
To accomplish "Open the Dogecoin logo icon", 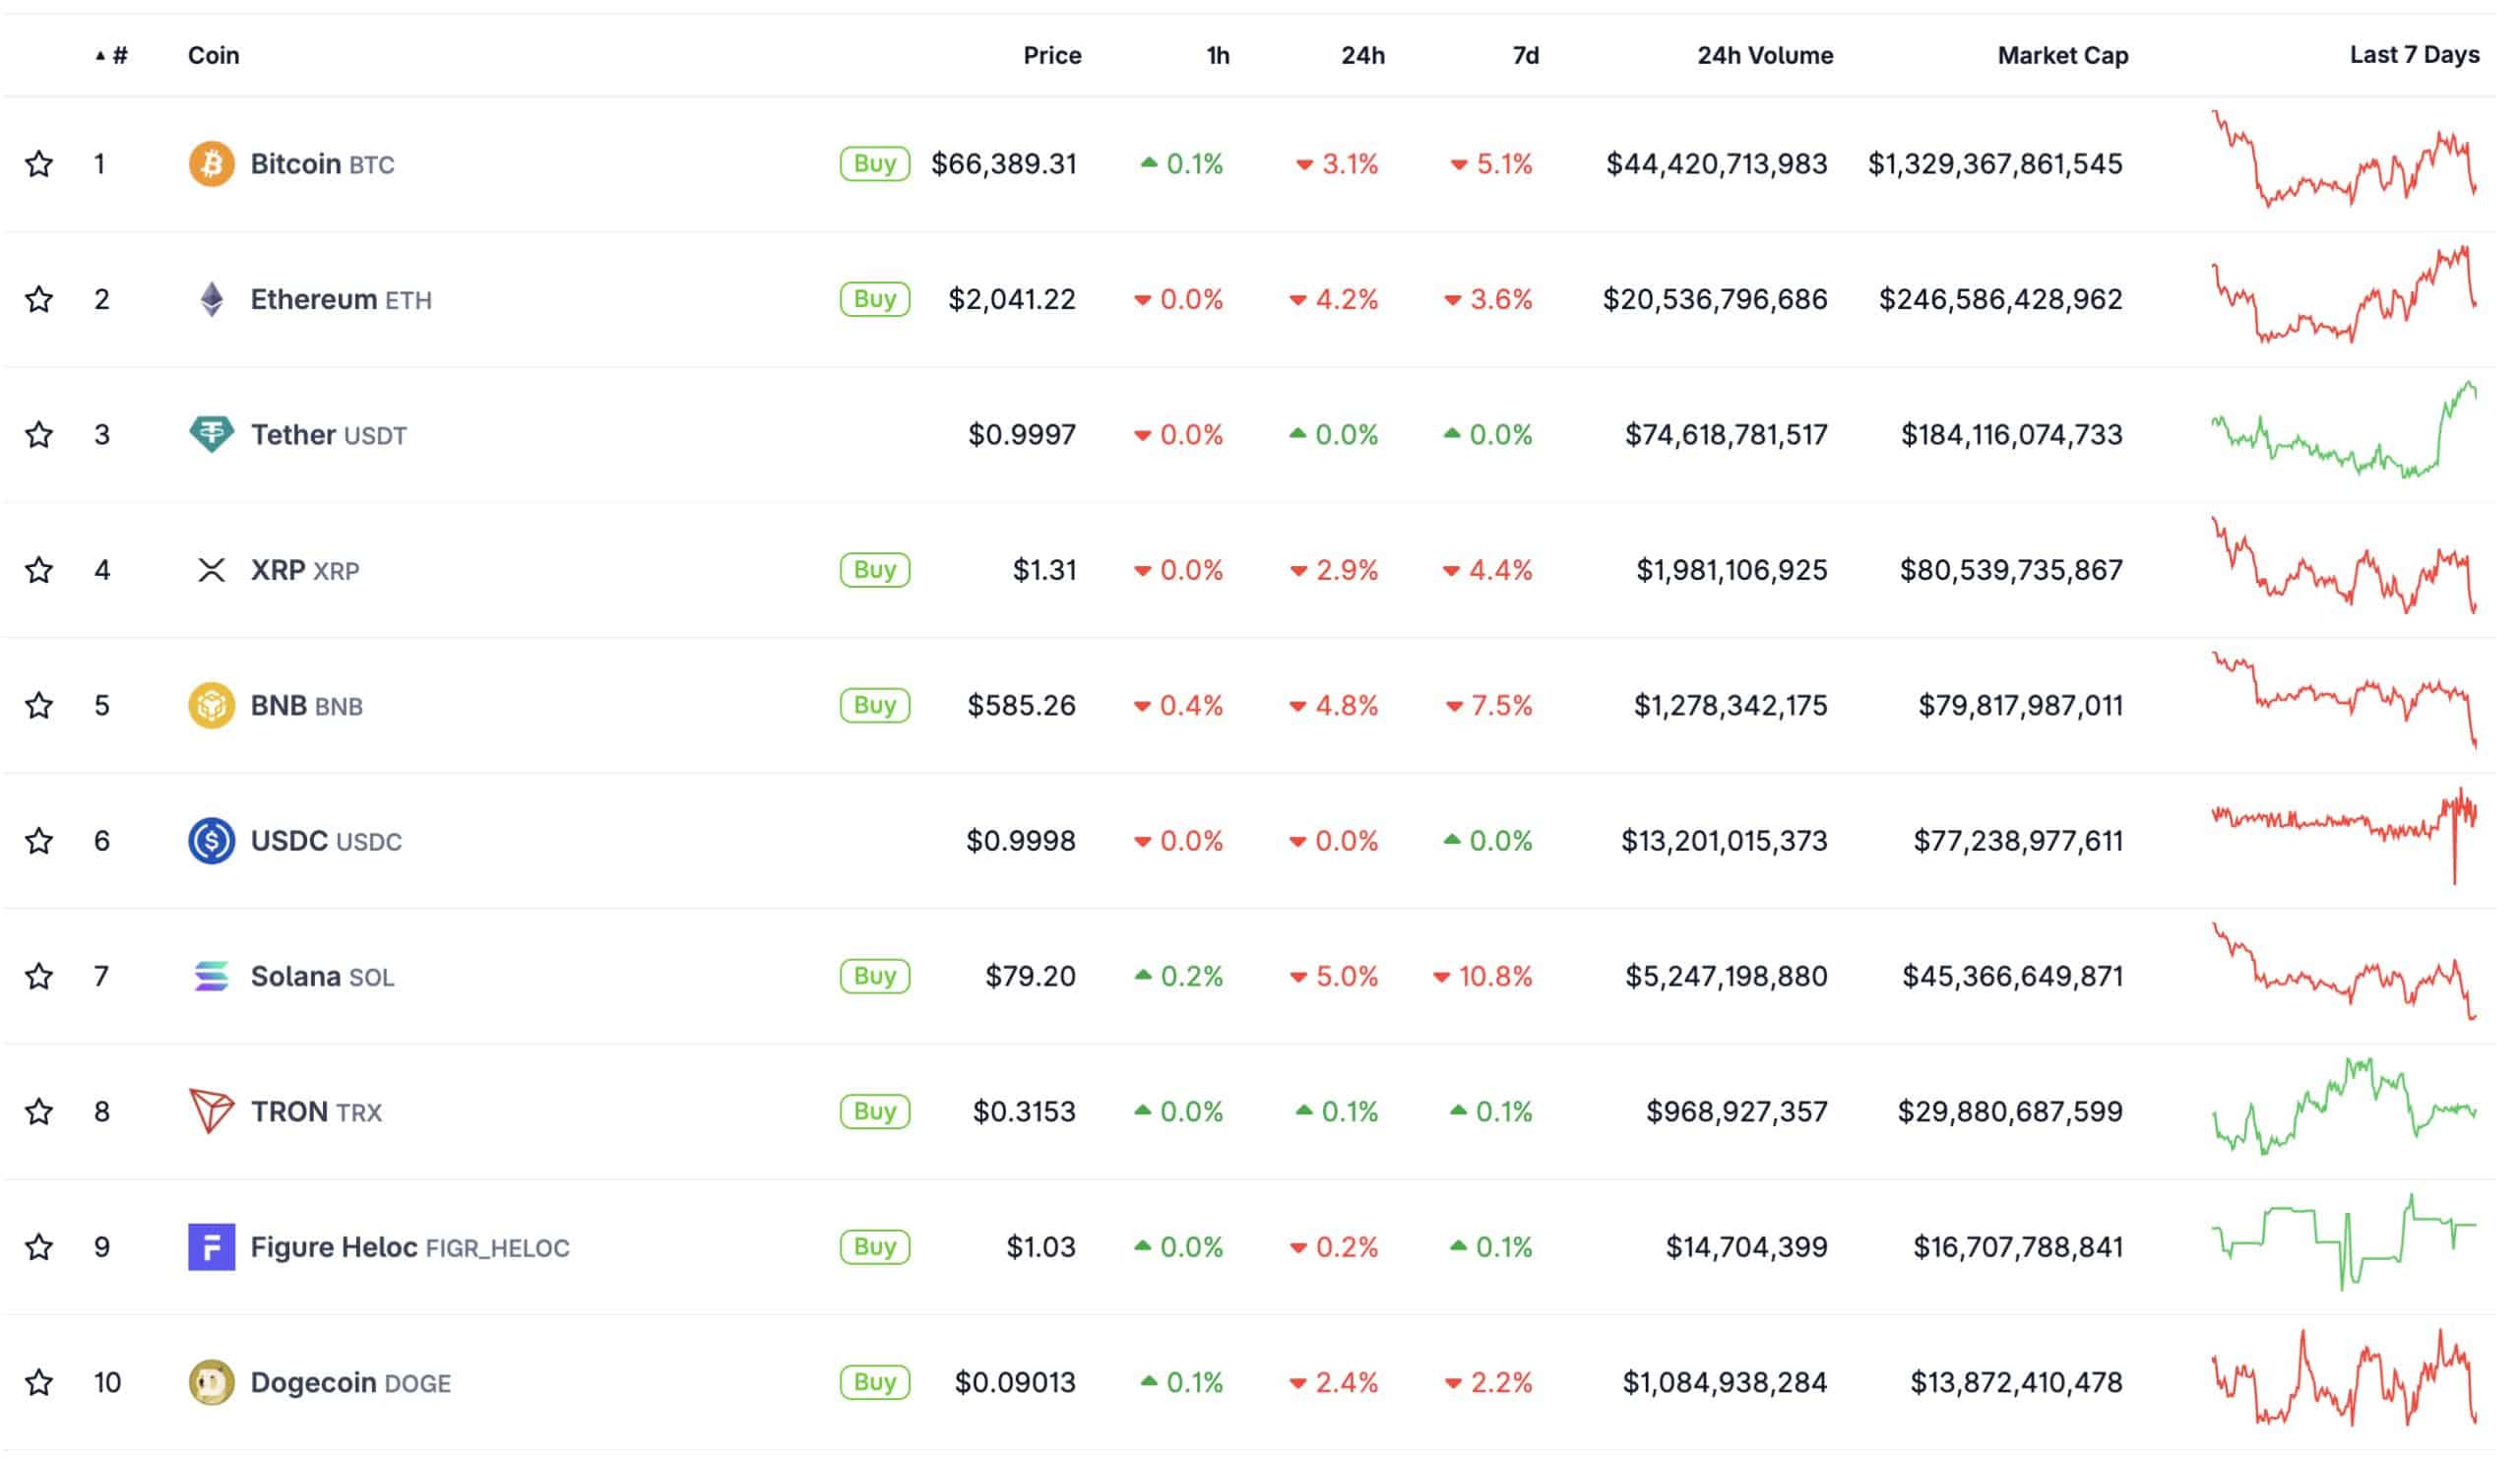I will pos(212,1384).
